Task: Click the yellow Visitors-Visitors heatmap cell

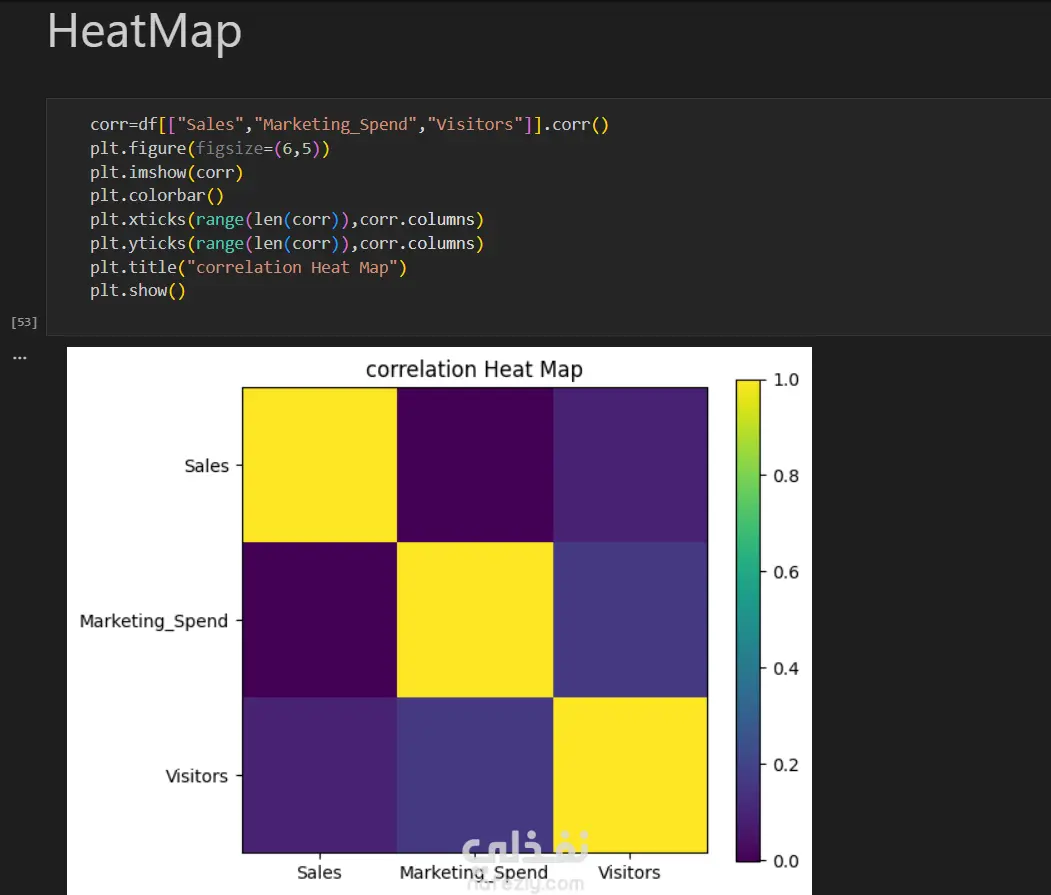Action: [x=630, y=775]
